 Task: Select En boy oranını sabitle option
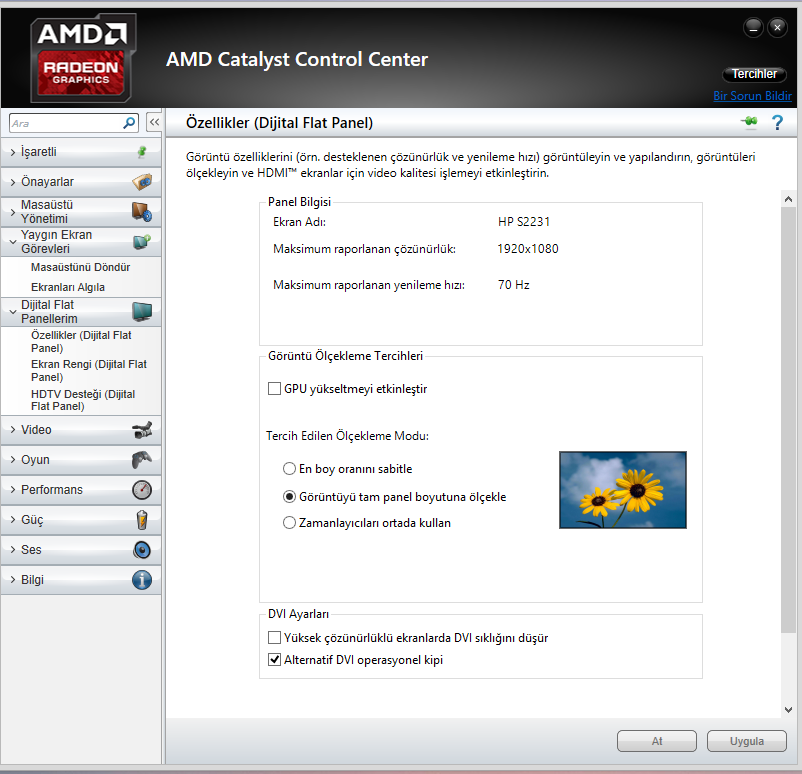tap(289, 469)
